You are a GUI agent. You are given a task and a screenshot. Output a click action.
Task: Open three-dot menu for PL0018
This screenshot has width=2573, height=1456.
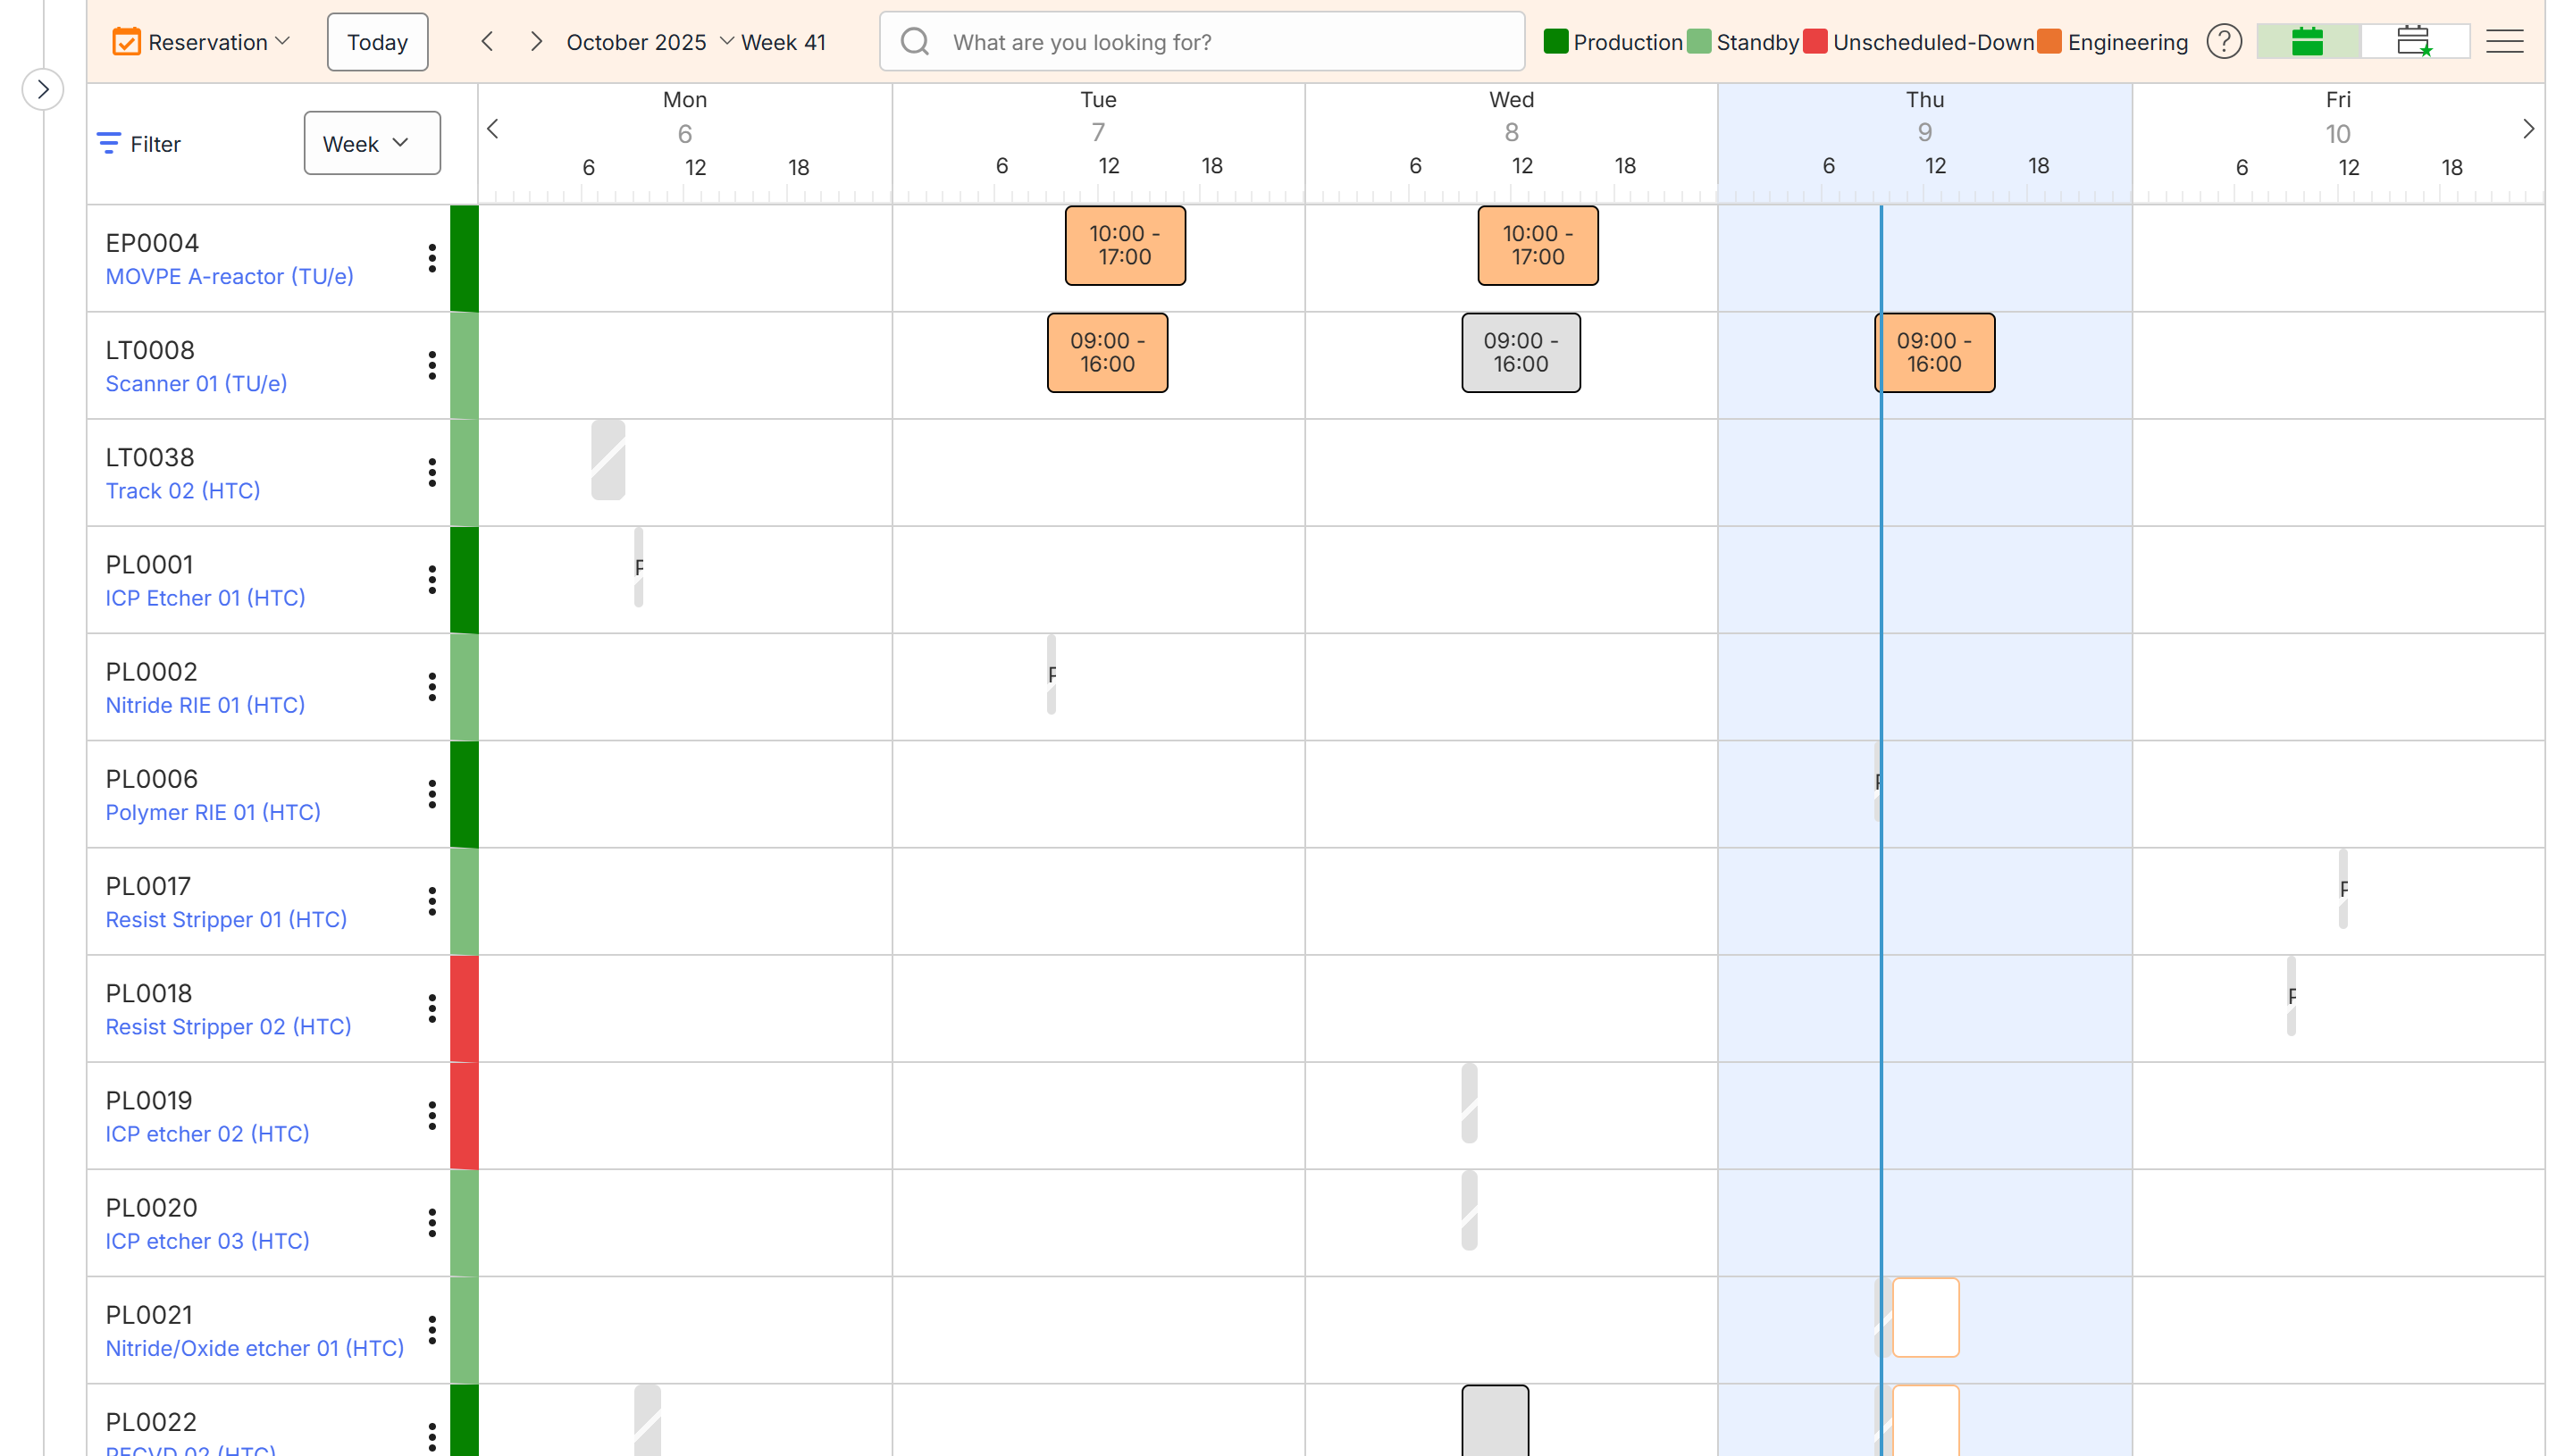(x=432, y=1008)
